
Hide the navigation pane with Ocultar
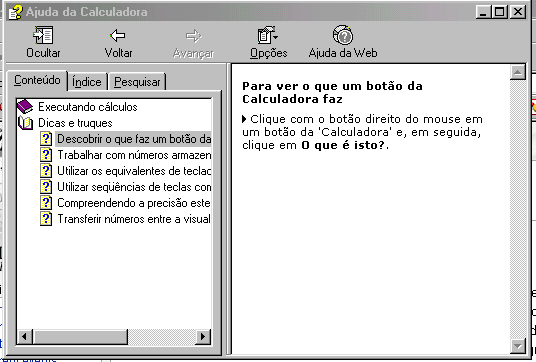click(x=43, y=42)
